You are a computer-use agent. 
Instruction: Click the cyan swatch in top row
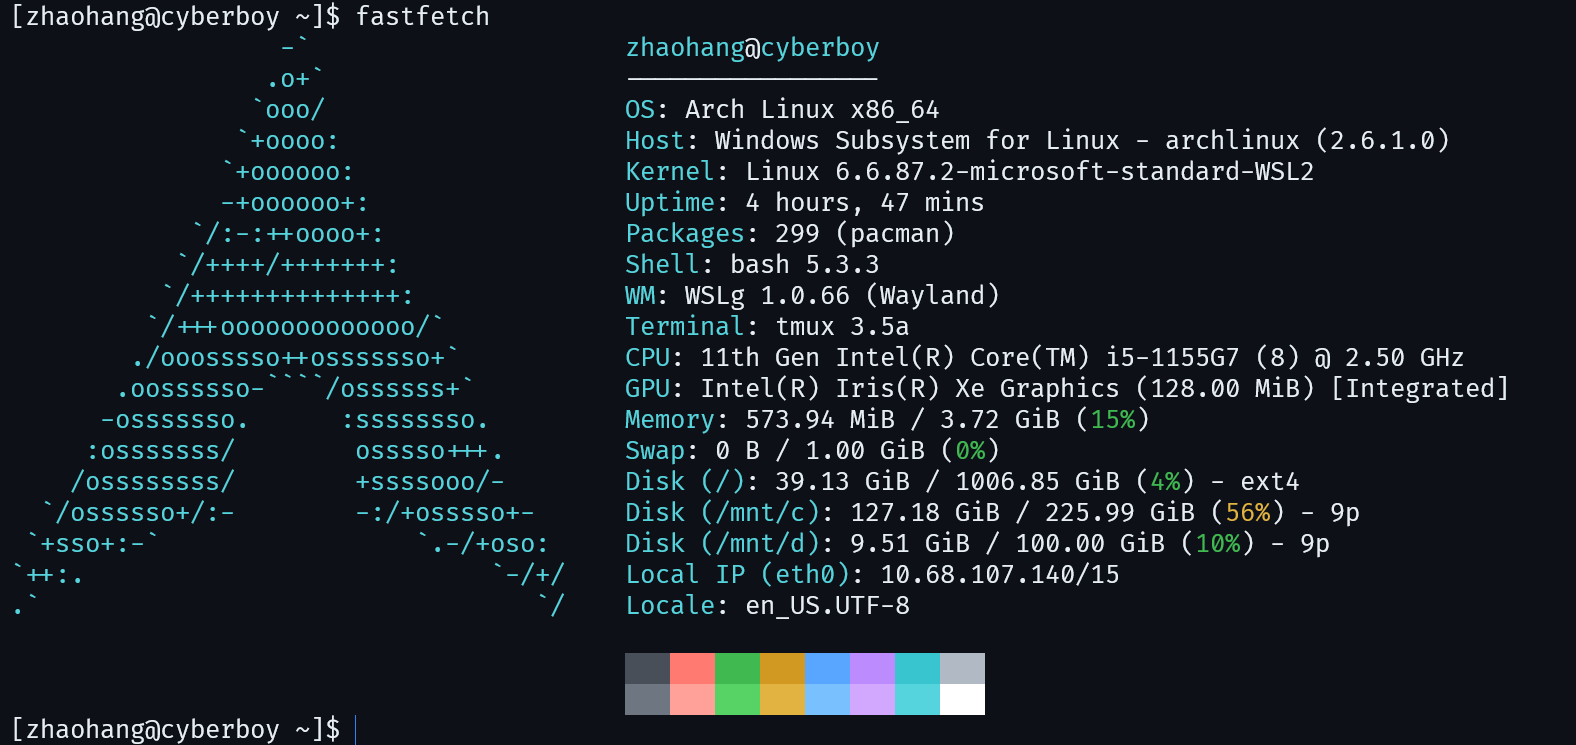917,668
